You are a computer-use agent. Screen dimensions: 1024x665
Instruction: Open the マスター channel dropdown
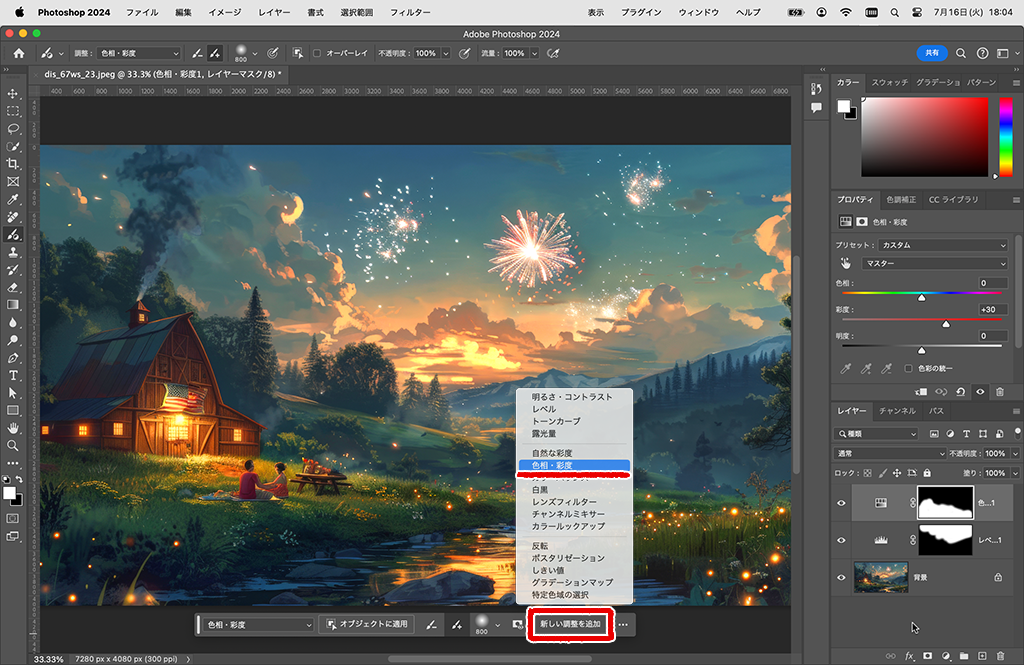(x=935, y=263)
